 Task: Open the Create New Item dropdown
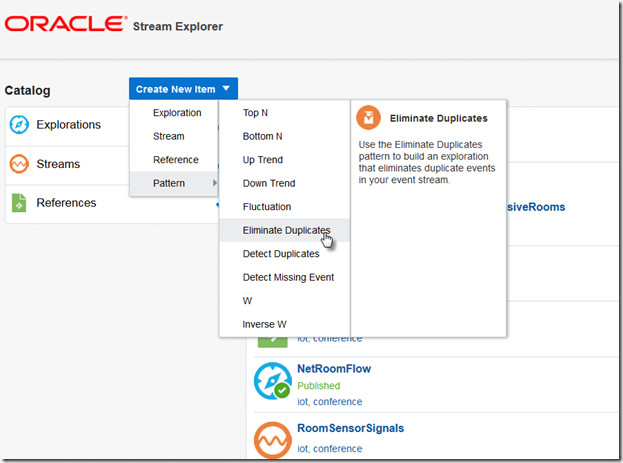pyautogui.click(x=183, y=89)
